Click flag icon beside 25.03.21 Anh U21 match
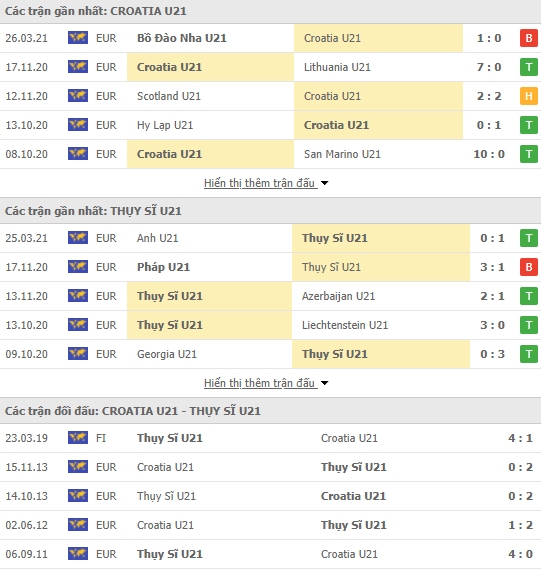 (78, 238)
